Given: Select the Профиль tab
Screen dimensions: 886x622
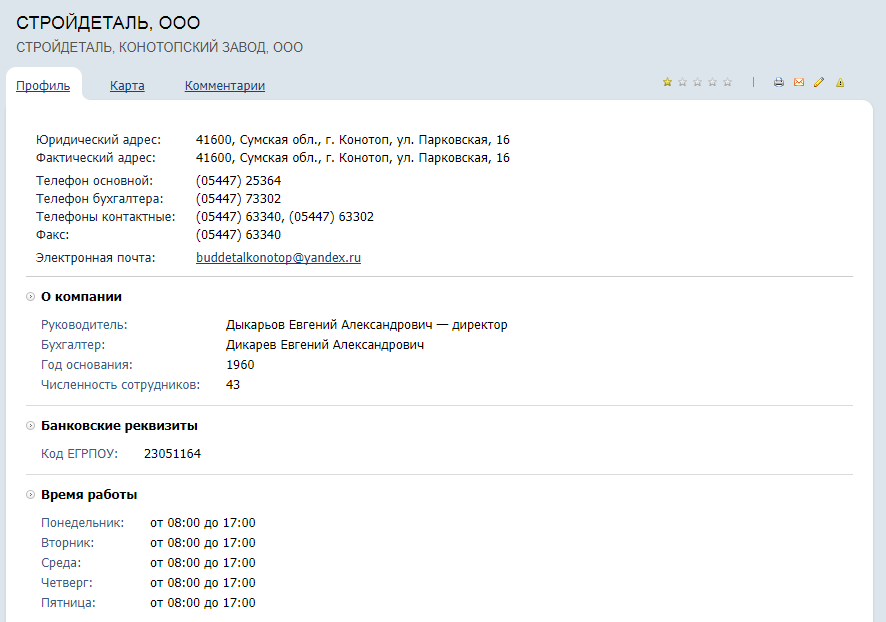Looking at the screenshot, I should 43,86.
